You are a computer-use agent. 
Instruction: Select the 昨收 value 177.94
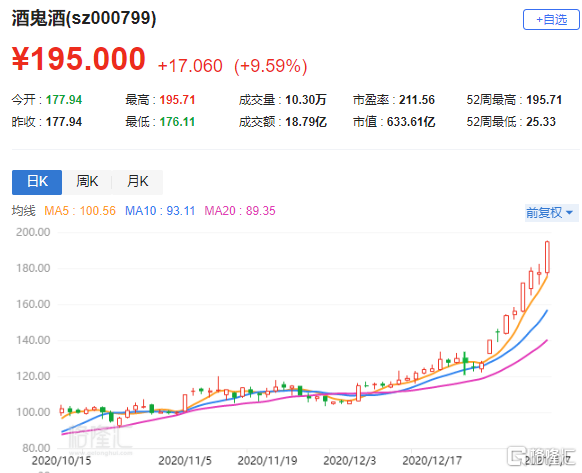(64, 121)
